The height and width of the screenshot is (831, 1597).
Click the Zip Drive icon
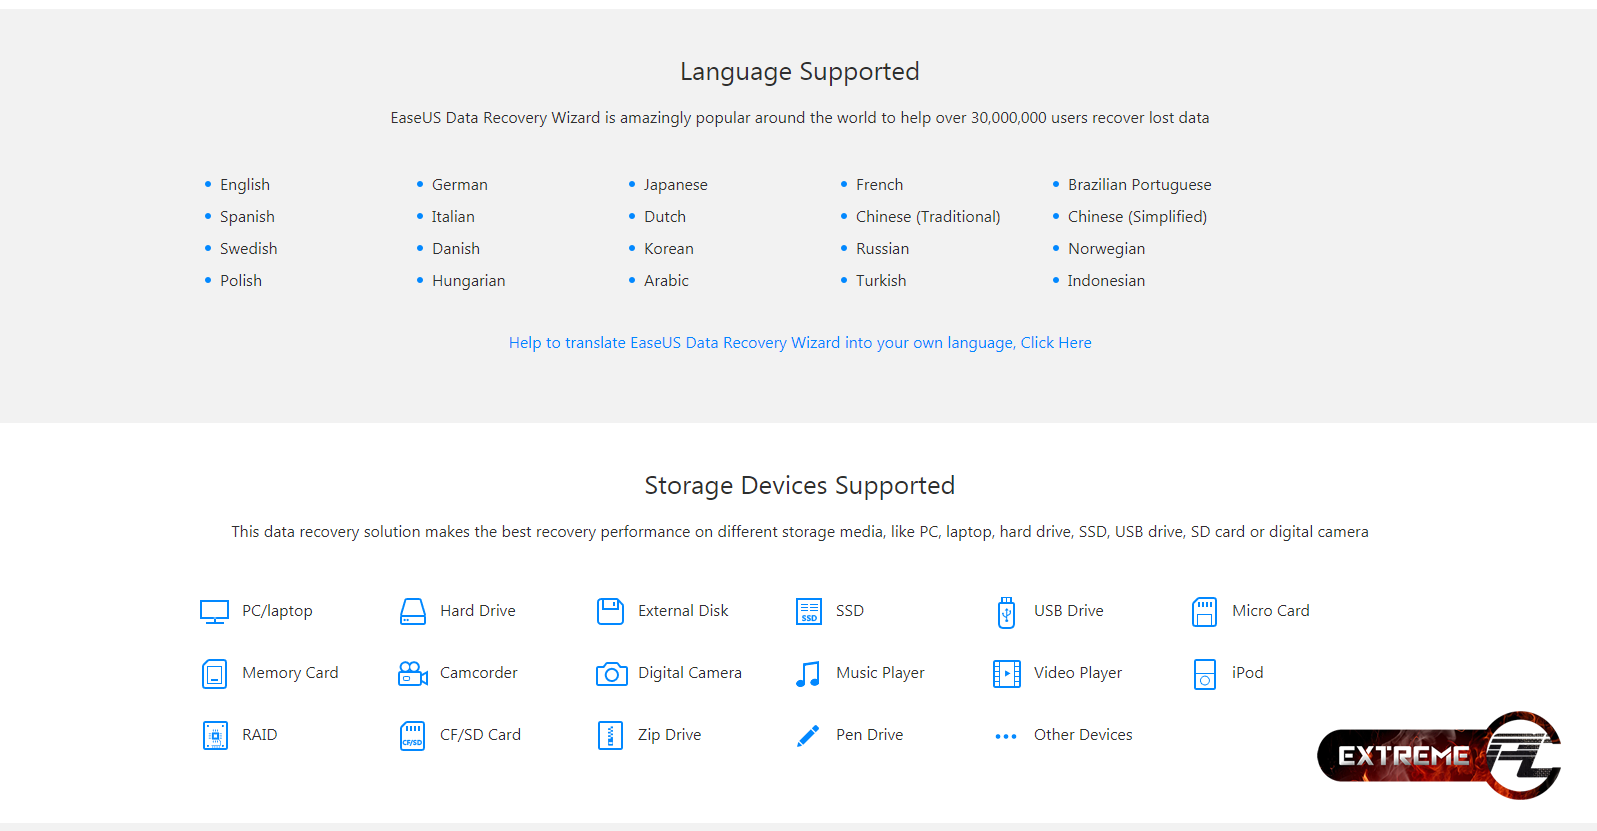pos(610,736)
